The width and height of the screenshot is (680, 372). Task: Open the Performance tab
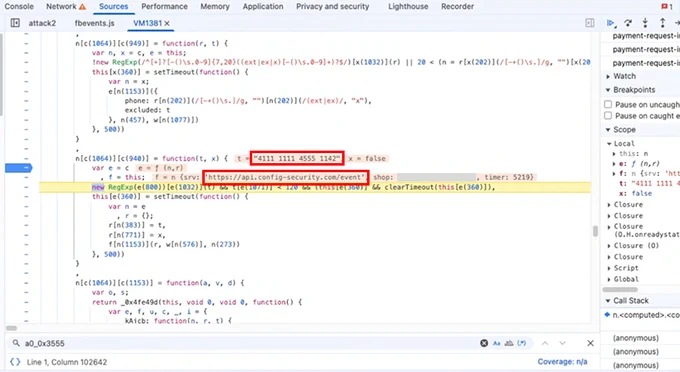click(164, 7)
